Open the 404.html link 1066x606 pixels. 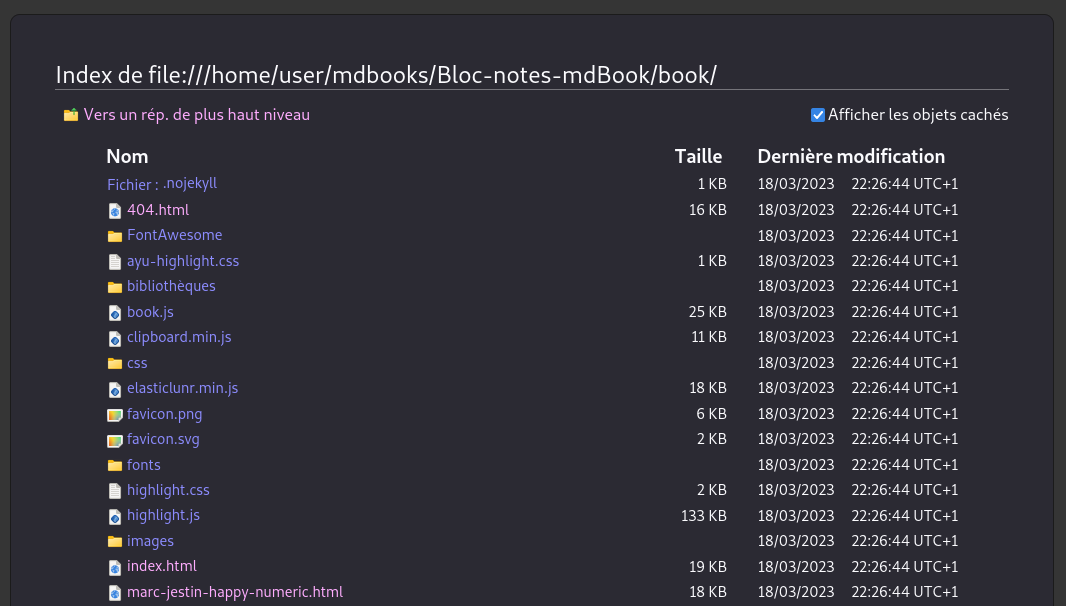tap(158, 209)
